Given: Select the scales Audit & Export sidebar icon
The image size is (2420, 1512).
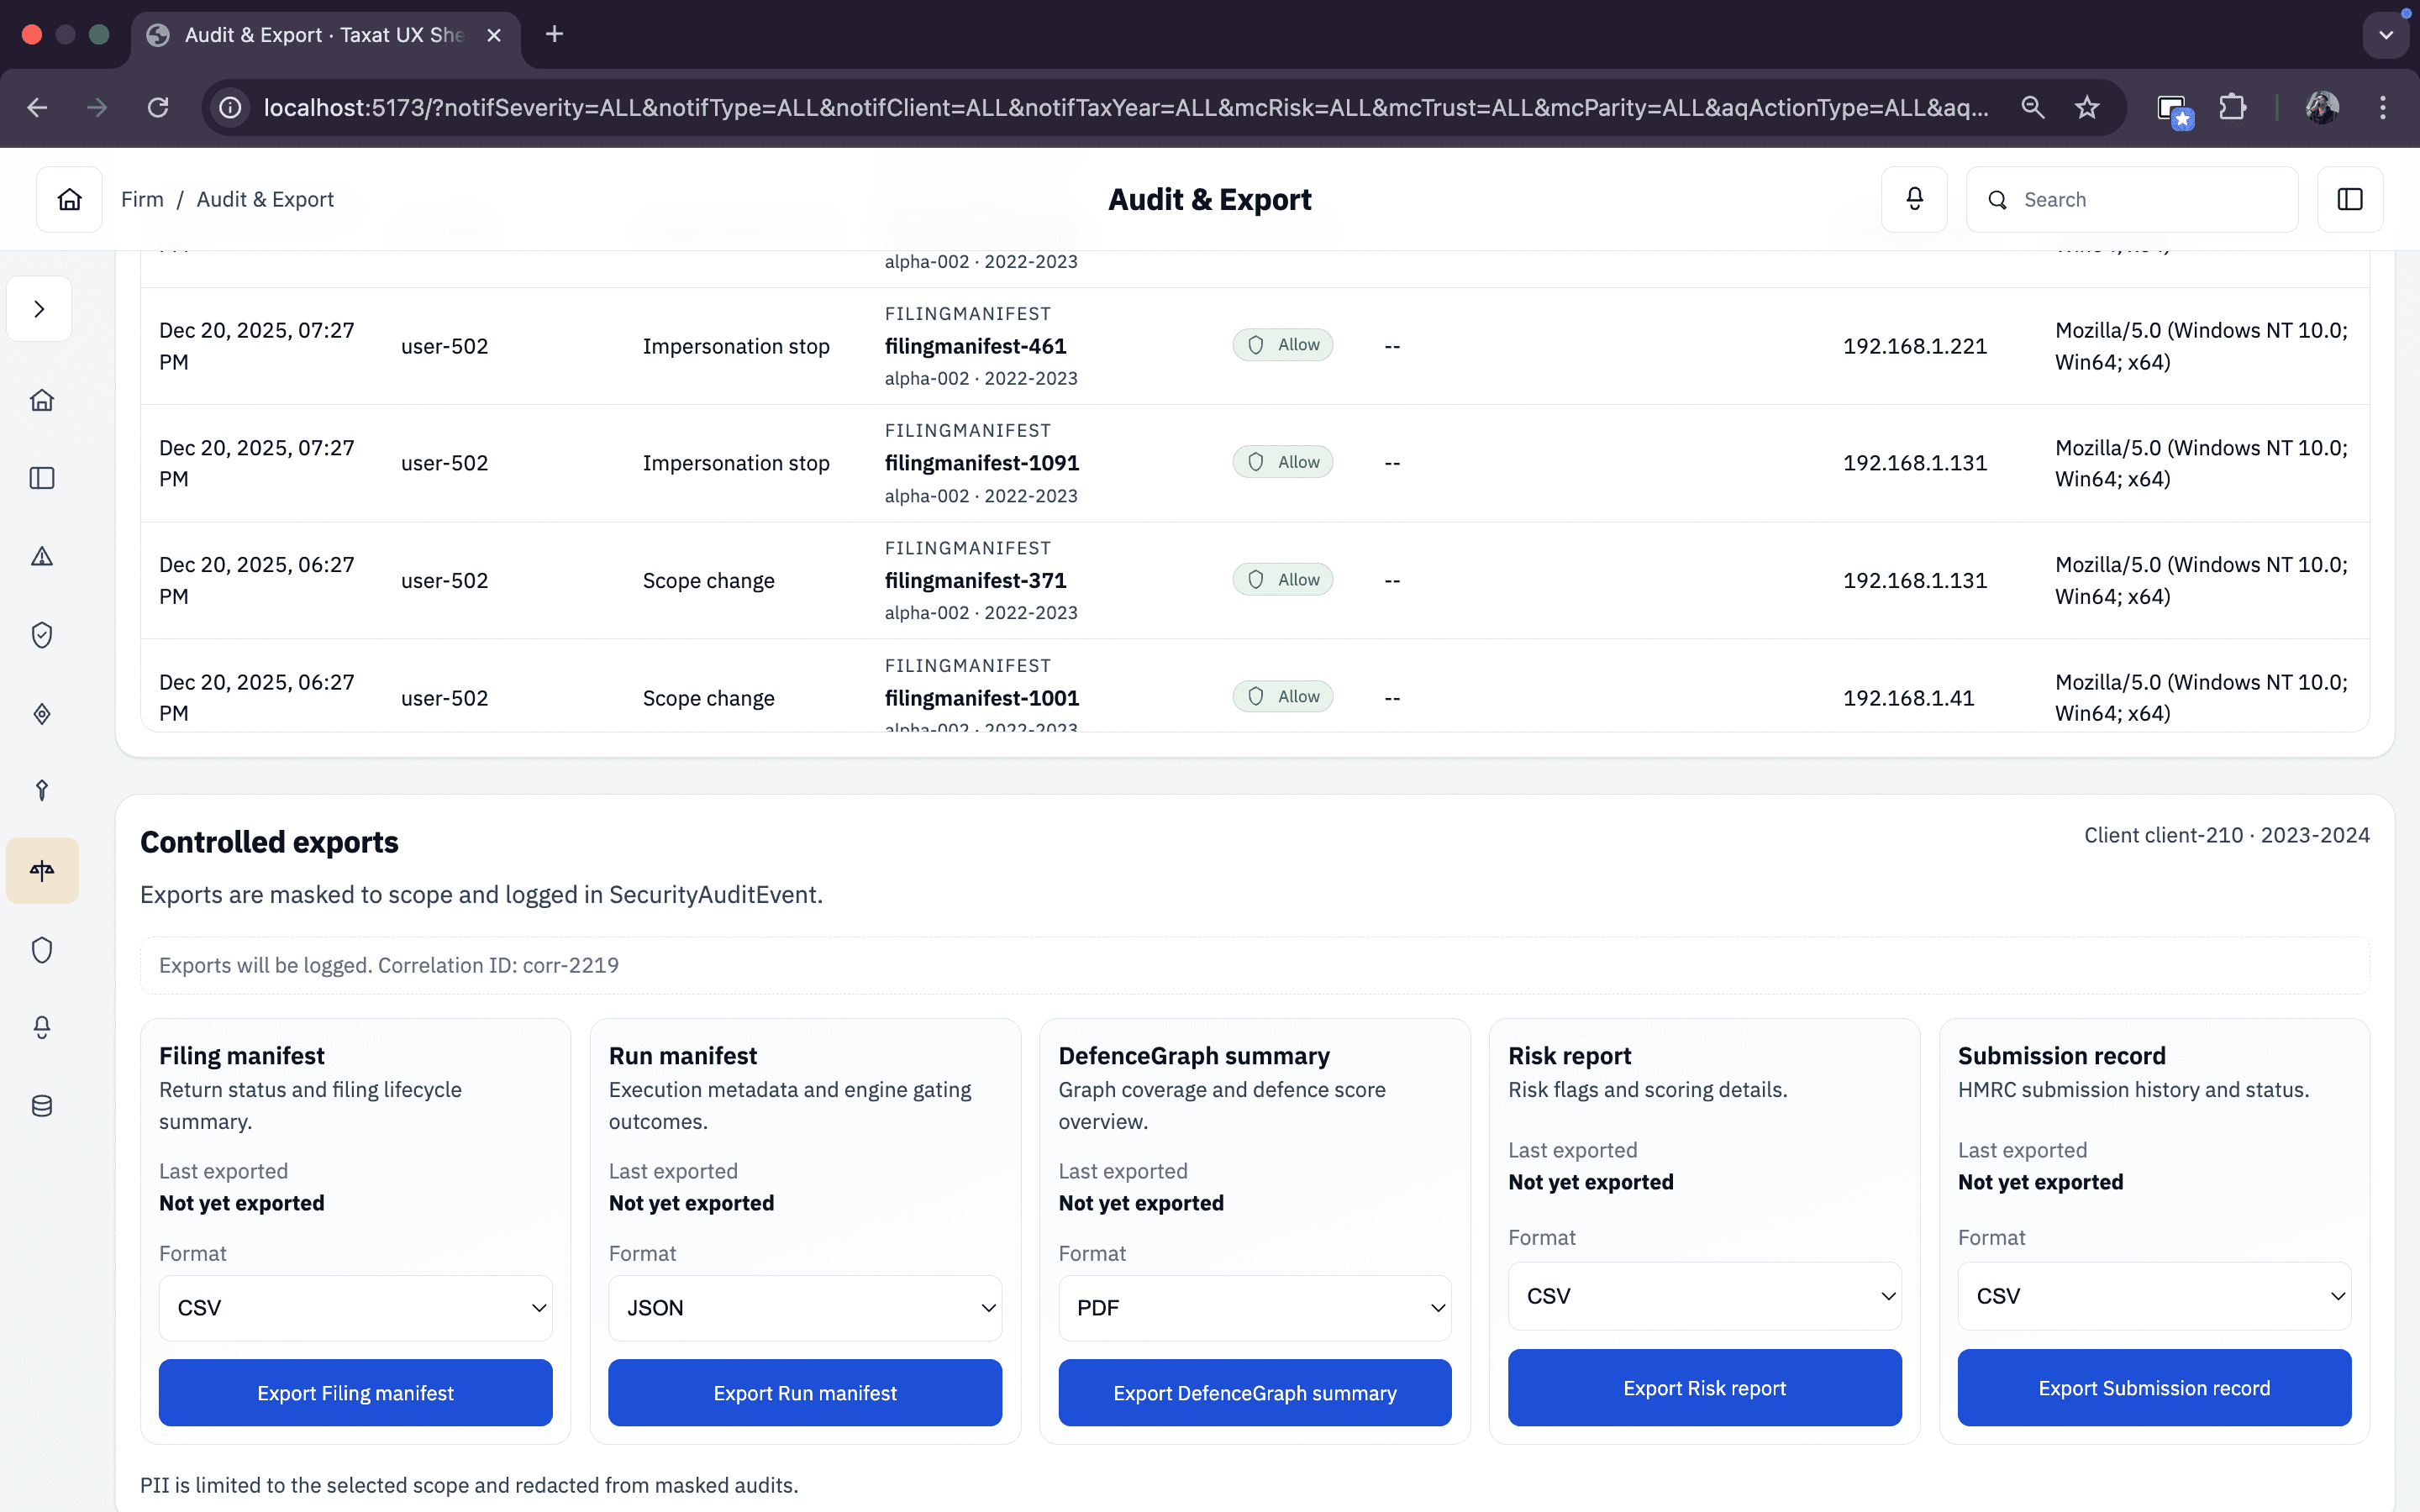Looking at the screenshot, I should click(42, 870).
